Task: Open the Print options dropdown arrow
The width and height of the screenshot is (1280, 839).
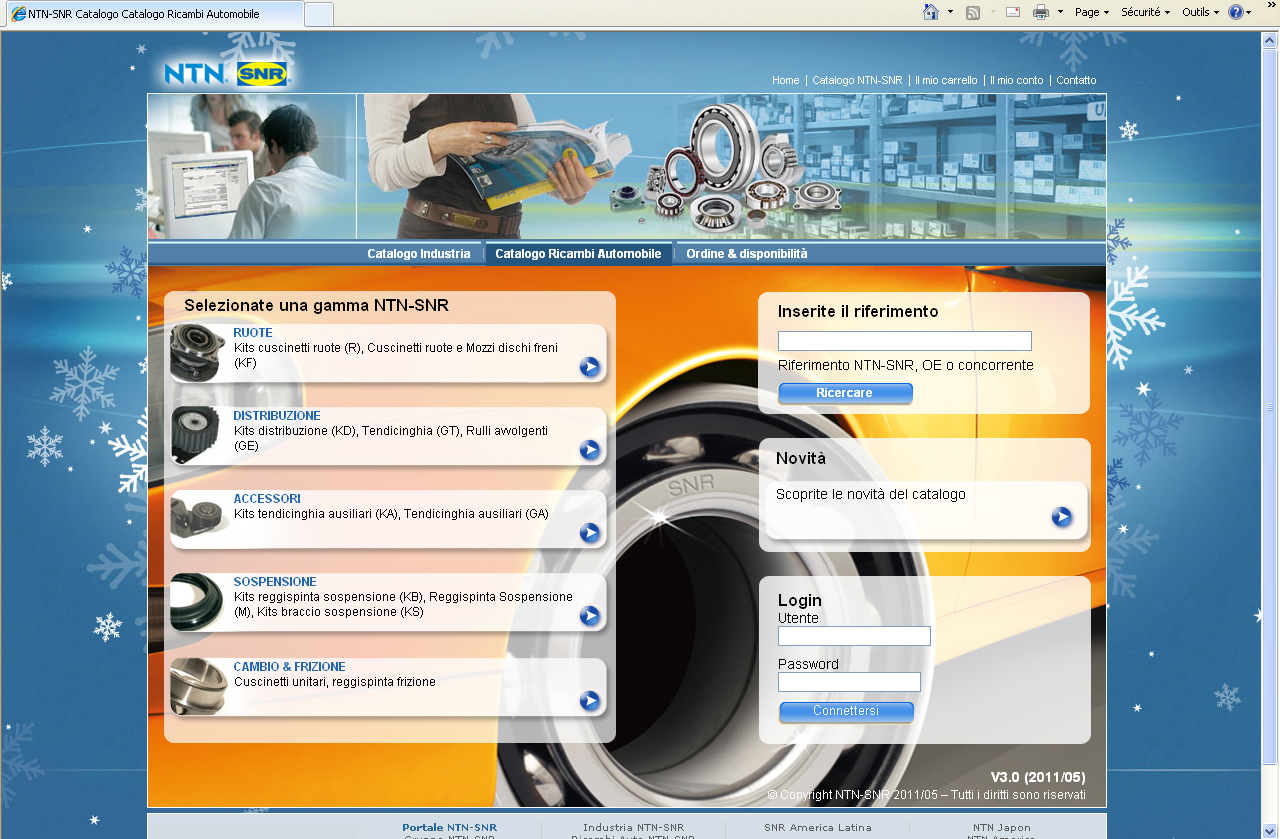Action: (1060, 12)
